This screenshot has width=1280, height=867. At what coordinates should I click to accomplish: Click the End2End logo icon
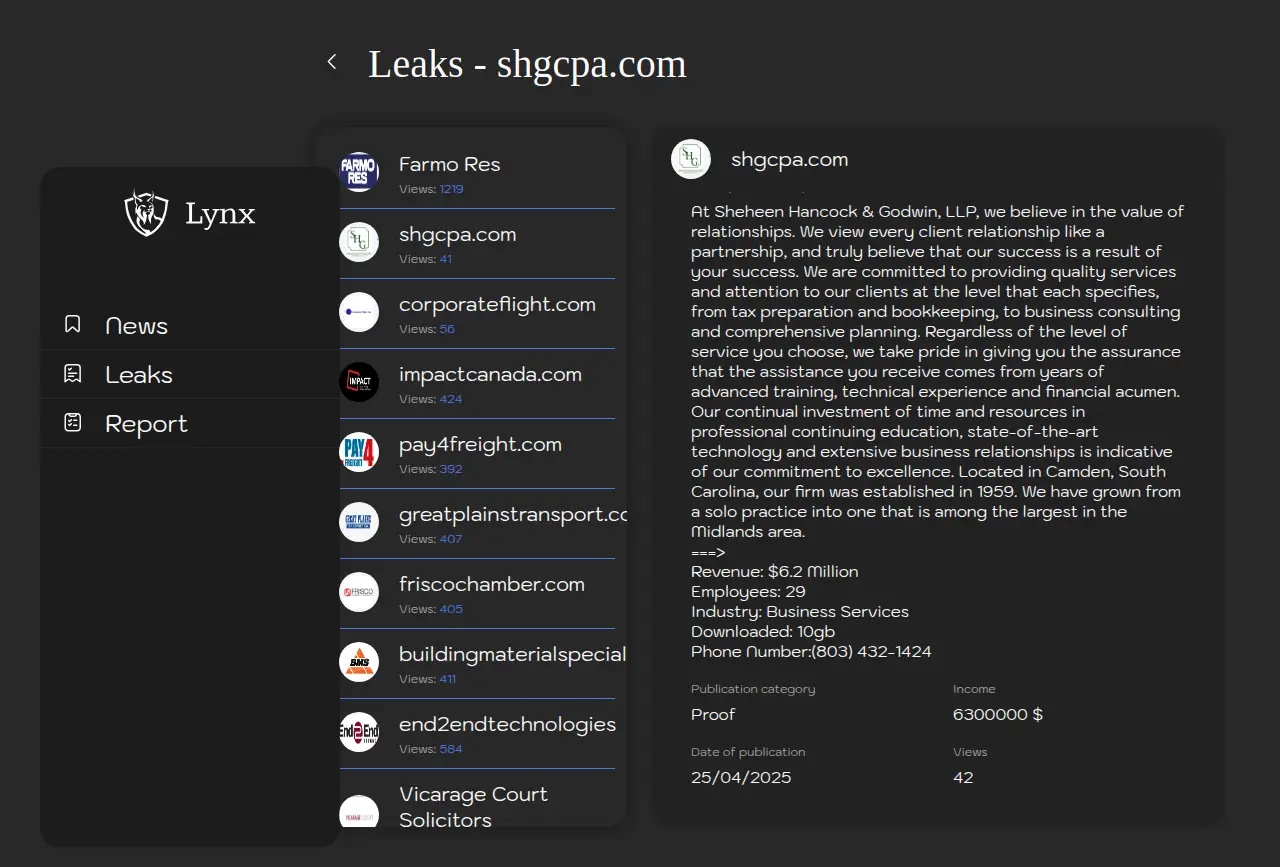pos(359,732)
